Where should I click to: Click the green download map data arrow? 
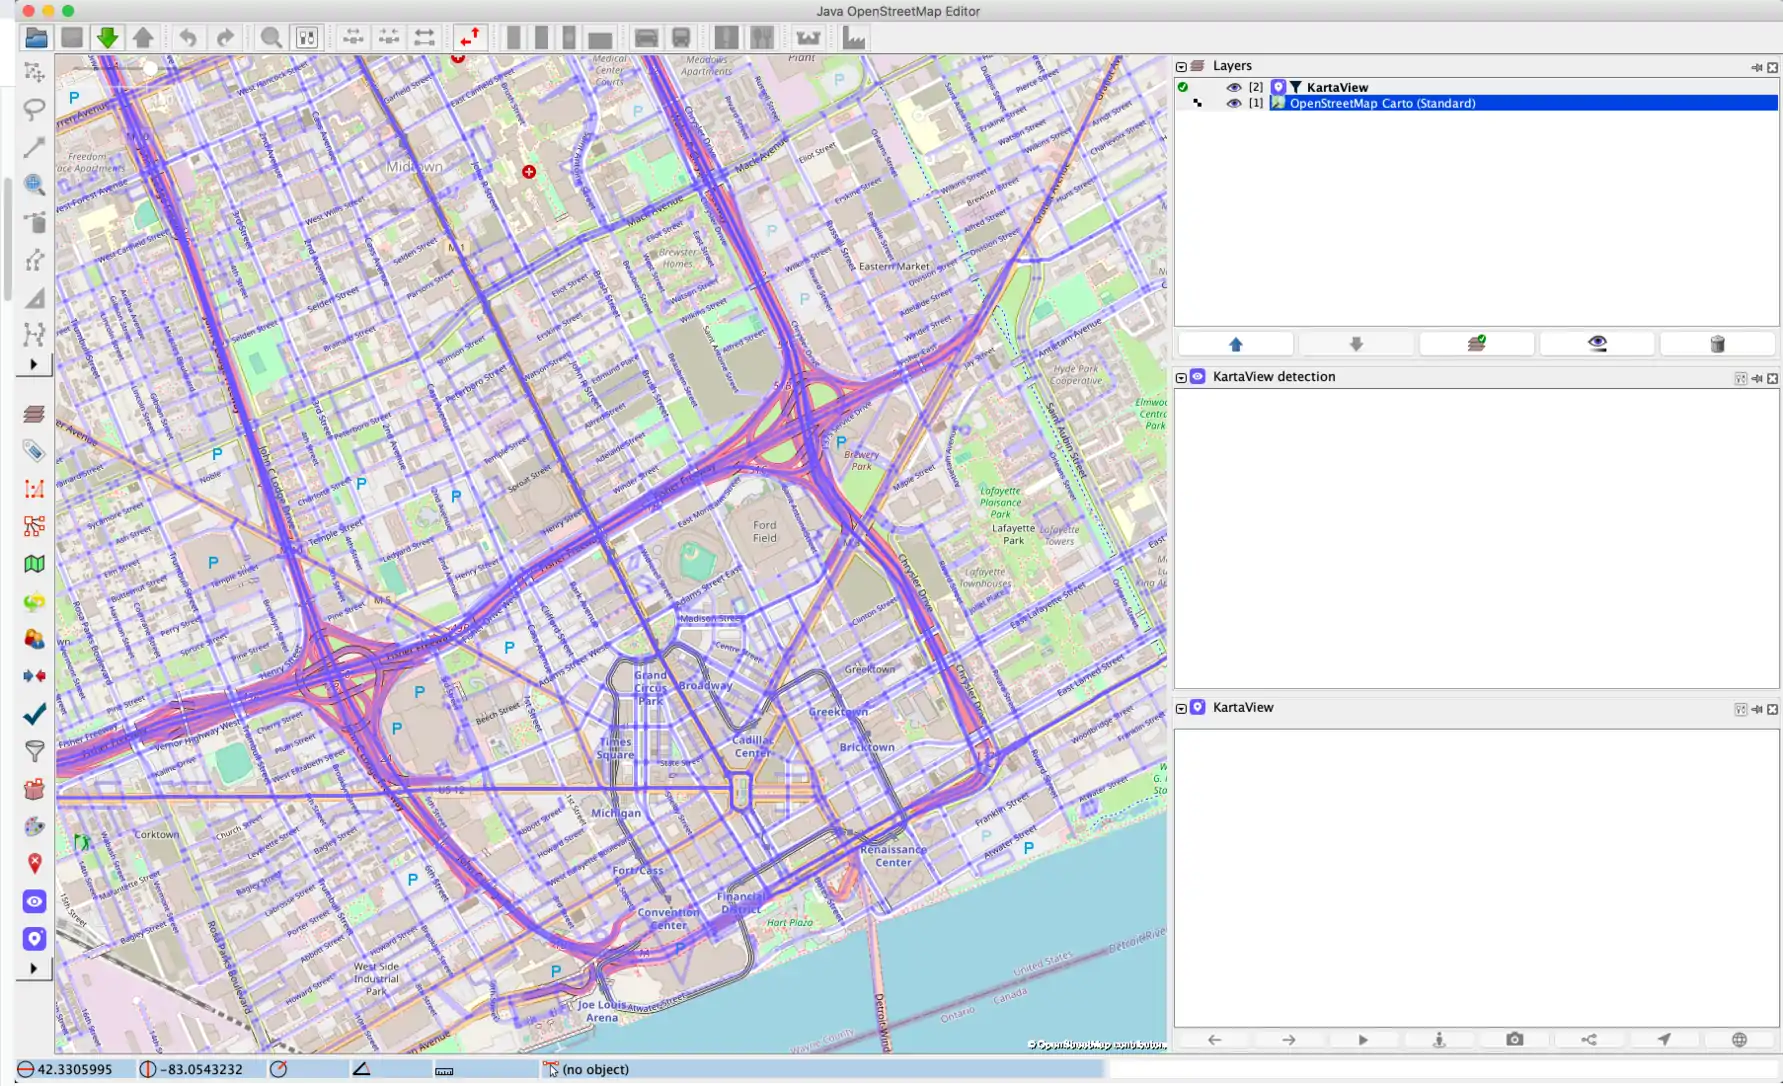(107, 38)
